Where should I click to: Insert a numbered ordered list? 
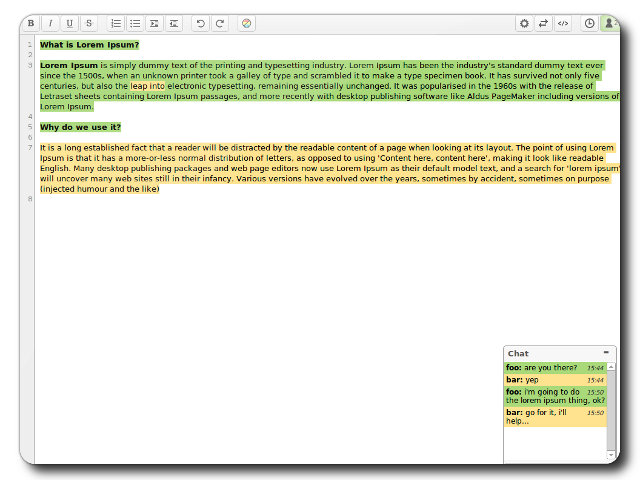pyautogui.click(x=116, y=23)
